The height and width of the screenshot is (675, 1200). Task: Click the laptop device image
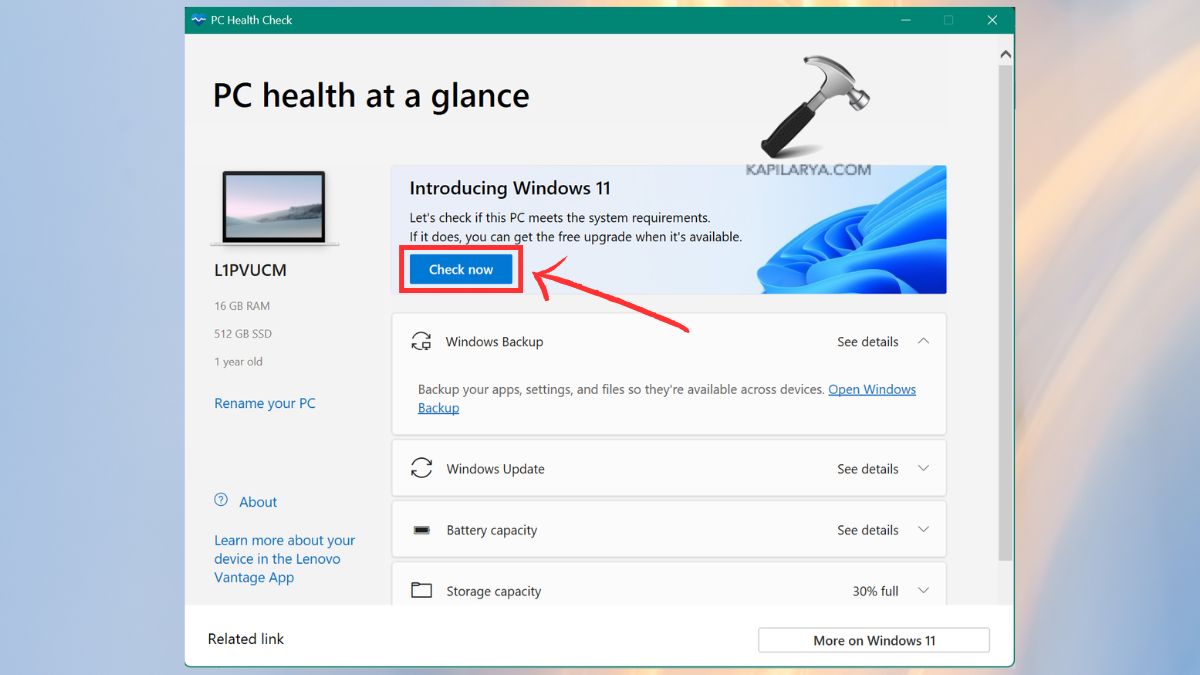pos(274,207)
